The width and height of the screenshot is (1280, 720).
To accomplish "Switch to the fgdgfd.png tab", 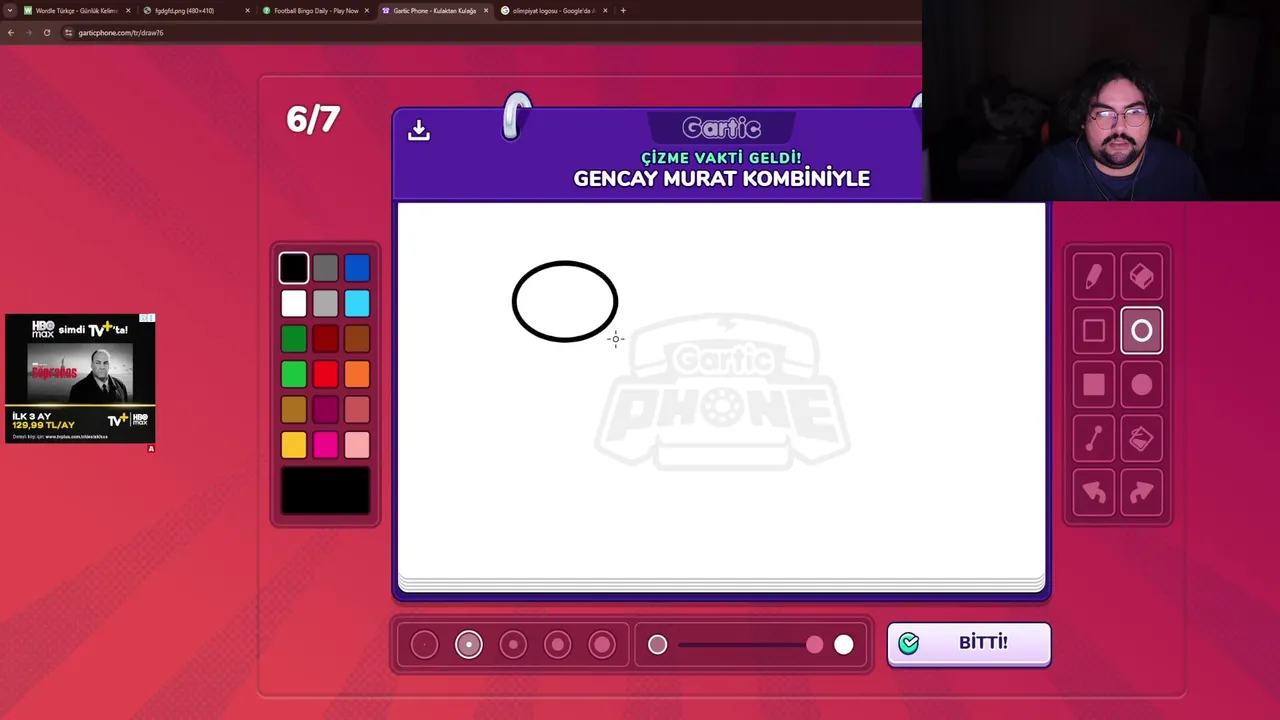I will [x=195, y=10].
